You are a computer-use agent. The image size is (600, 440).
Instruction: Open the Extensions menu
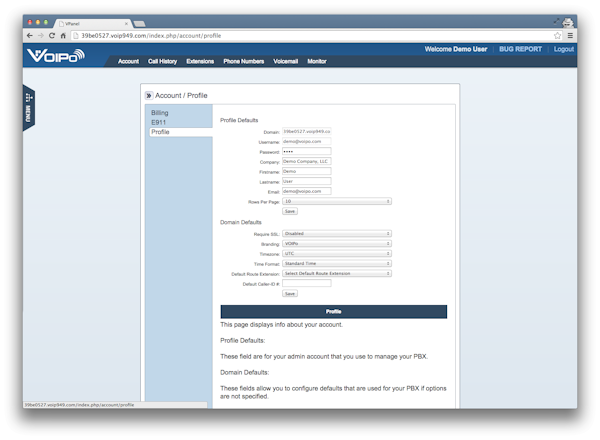pos(200,61)
